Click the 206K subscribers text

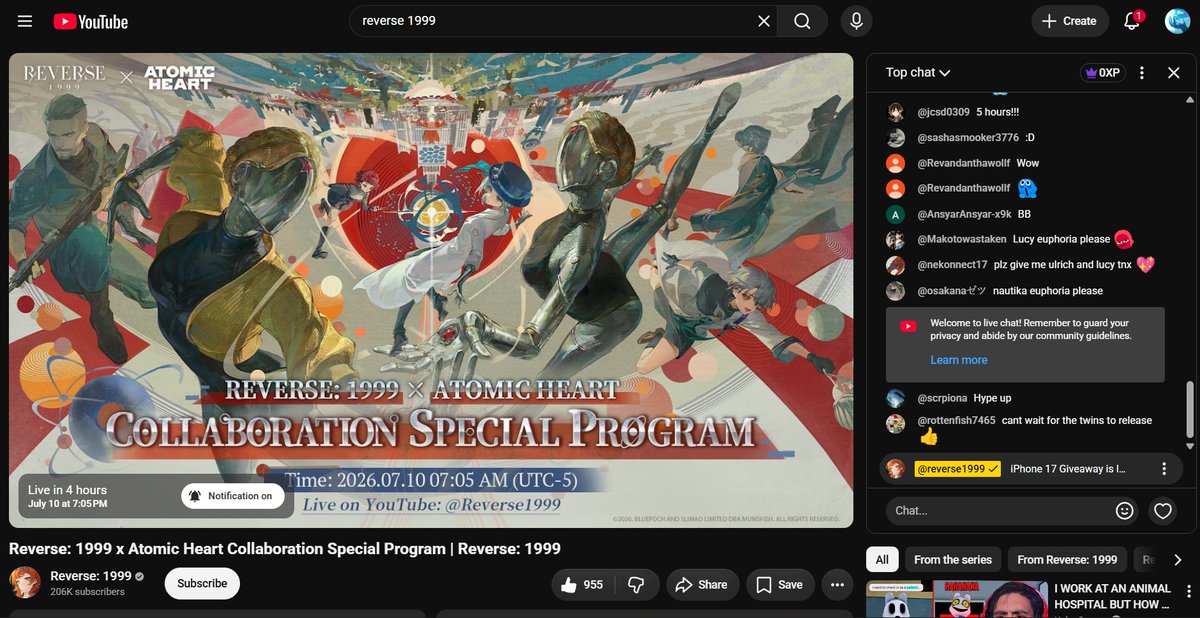click(88, 592)
